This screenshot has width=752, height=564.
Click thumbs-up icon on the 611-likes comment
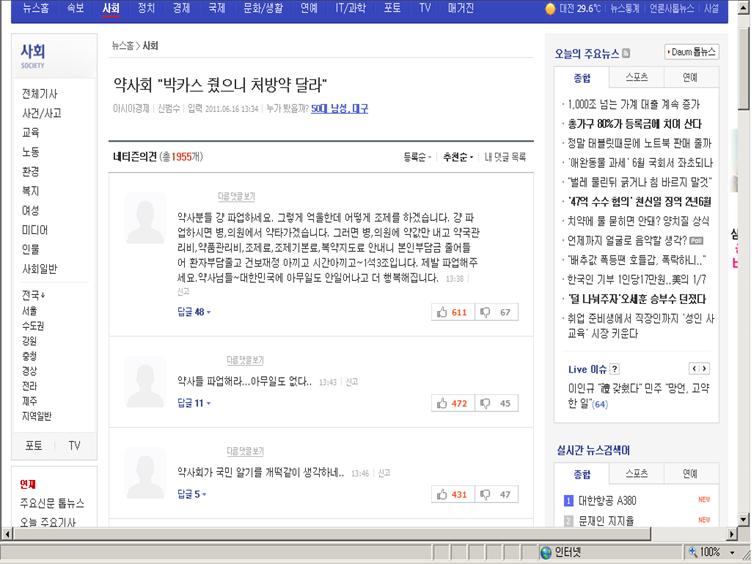click(x=441, y=313)
